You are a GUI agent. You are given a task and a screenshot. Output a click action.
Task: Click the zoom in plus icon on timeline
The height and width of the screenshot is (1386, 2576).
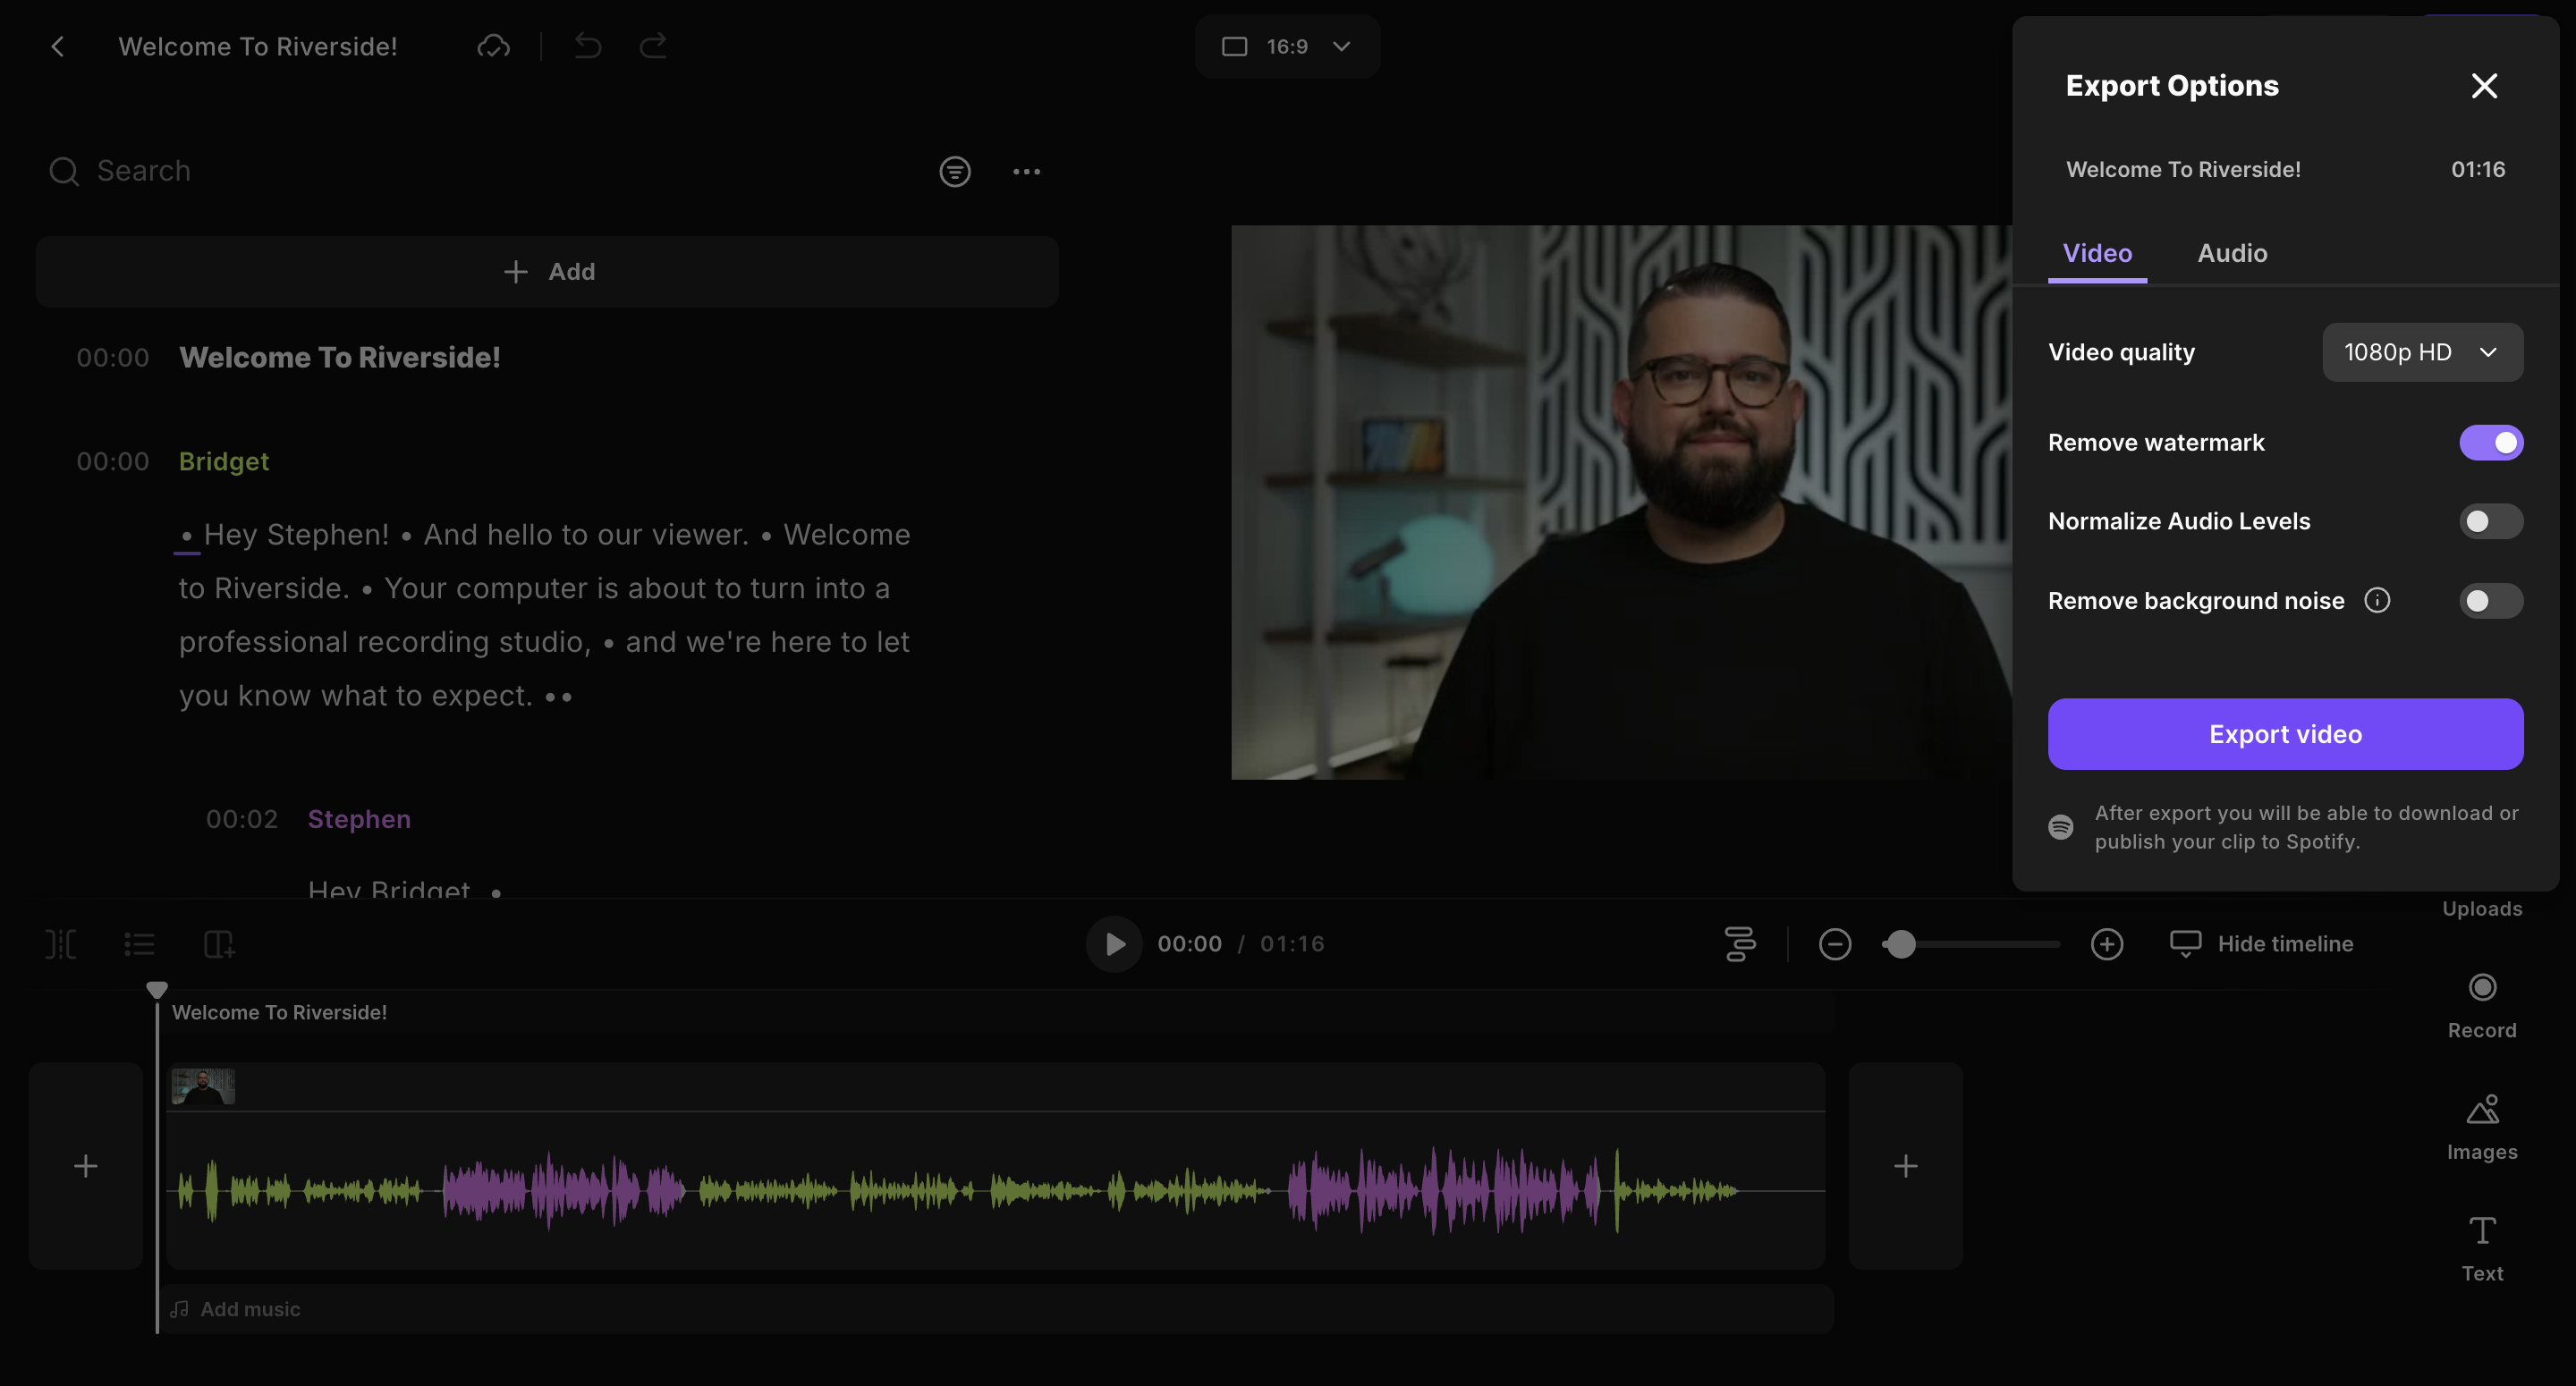2106,944
